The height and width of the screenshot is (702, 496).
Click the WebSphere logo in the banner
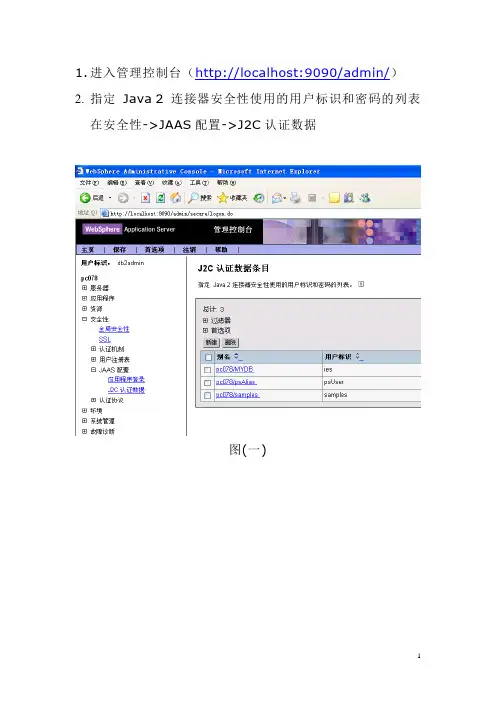click(x=102, y=229)
